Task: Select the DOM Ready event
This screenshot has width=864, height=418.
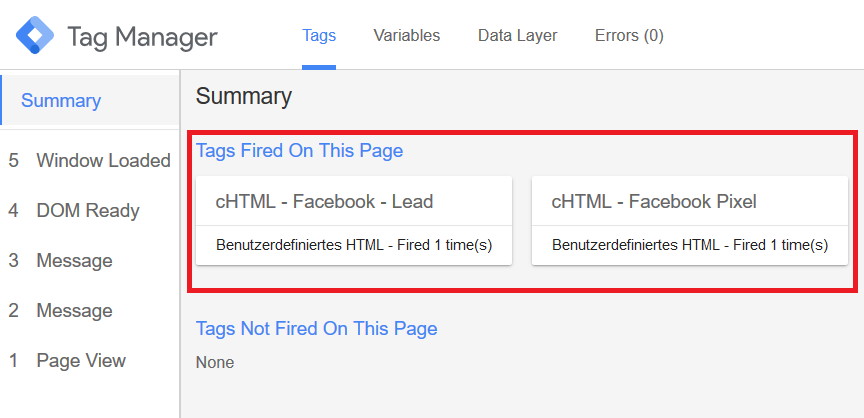Action: 90,210
